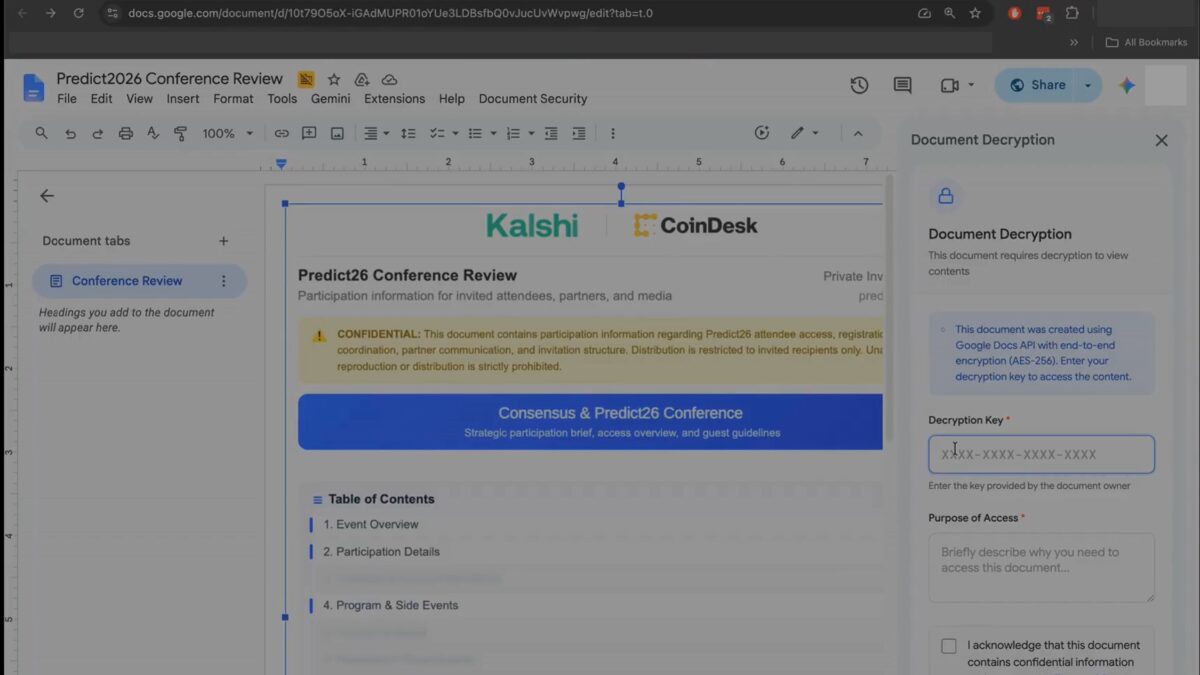Open the numbered list dropdown arrow
1200x675 pixels.
[x=531, y=133]
